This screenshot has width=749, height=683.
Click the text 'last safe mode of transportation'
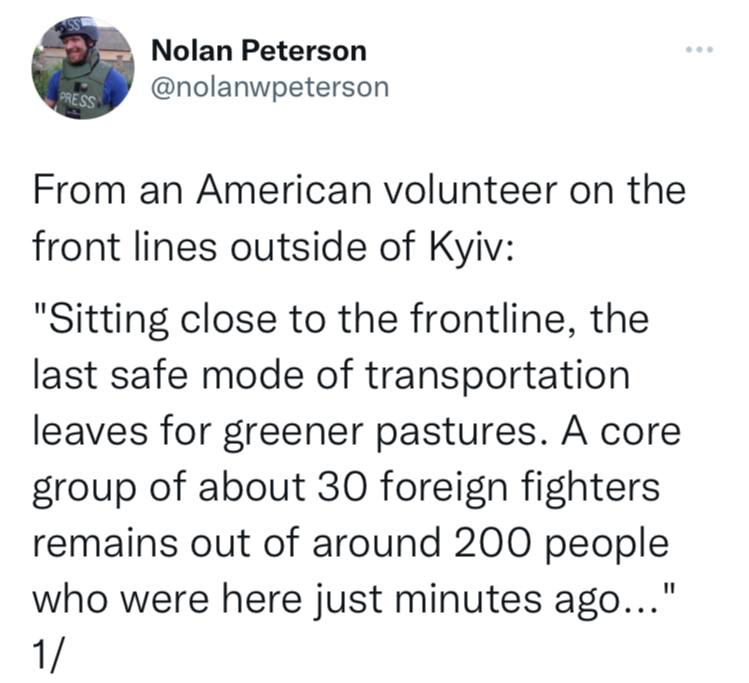331,375
